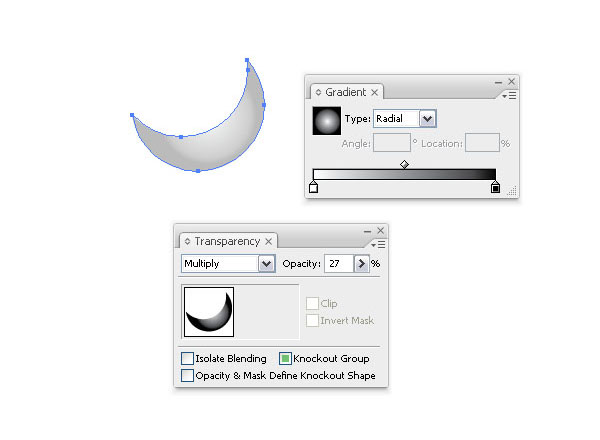Click the Angle input field

392,143
